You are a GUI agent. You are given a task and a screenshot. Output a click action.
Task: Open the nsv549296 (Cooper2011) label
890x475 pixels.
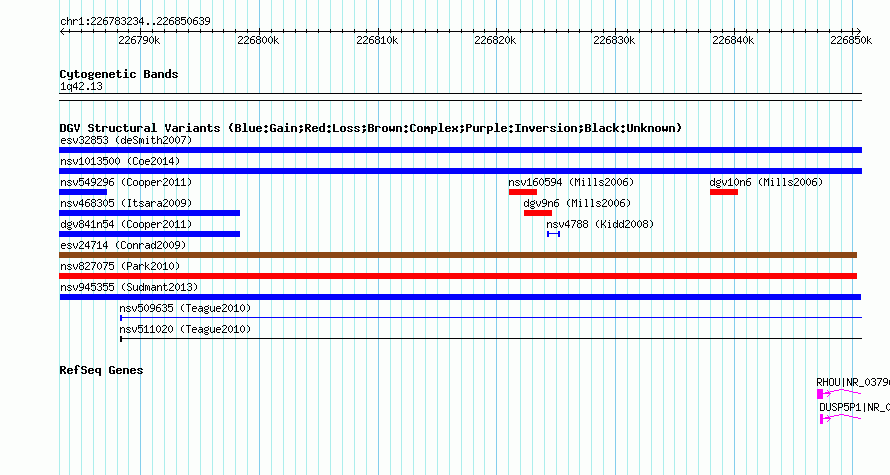click(x=126, y=182)
